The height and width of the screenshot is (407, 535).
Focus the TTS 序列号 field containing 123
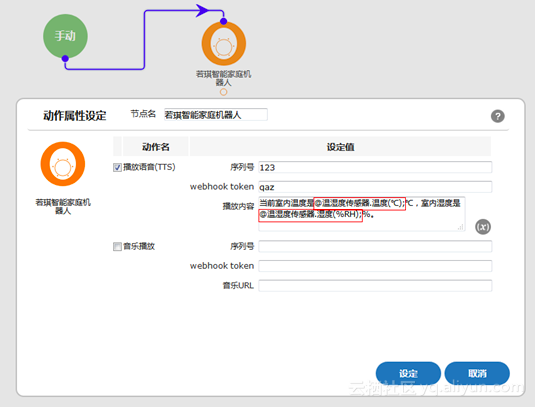375,167
